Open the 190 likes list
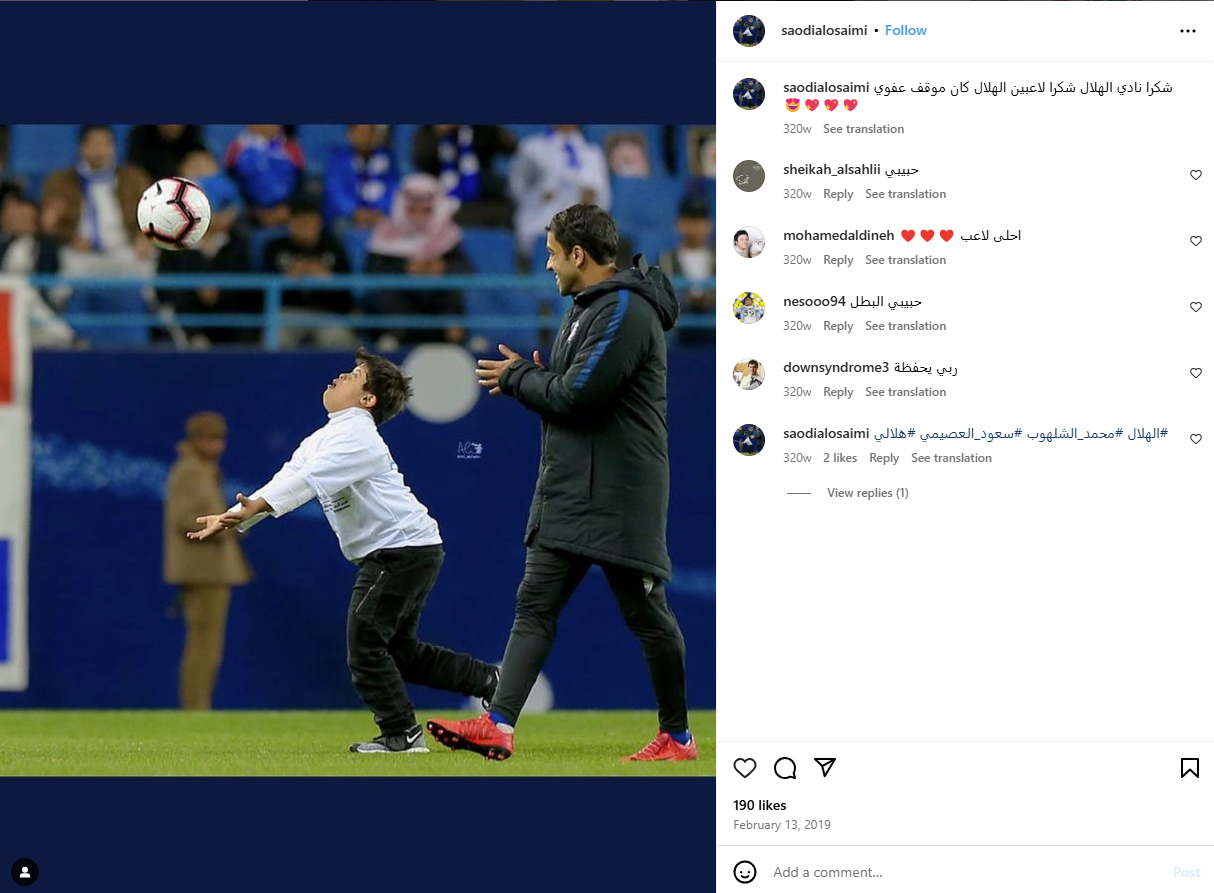 (x=760, y=805)
